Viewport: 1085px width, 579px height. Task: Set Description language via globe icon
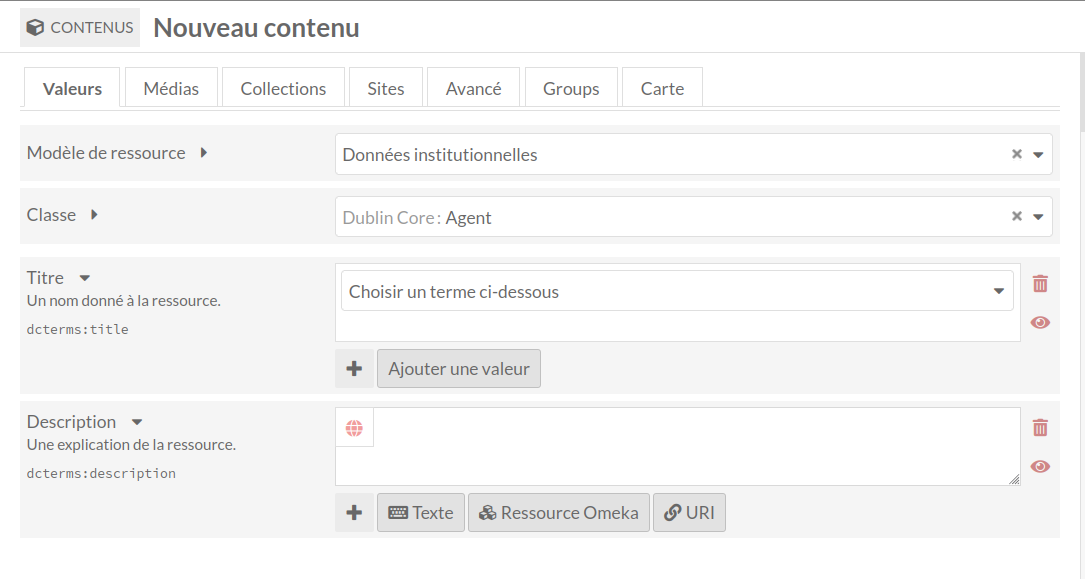pyautogui.click(x=354, y=428)
